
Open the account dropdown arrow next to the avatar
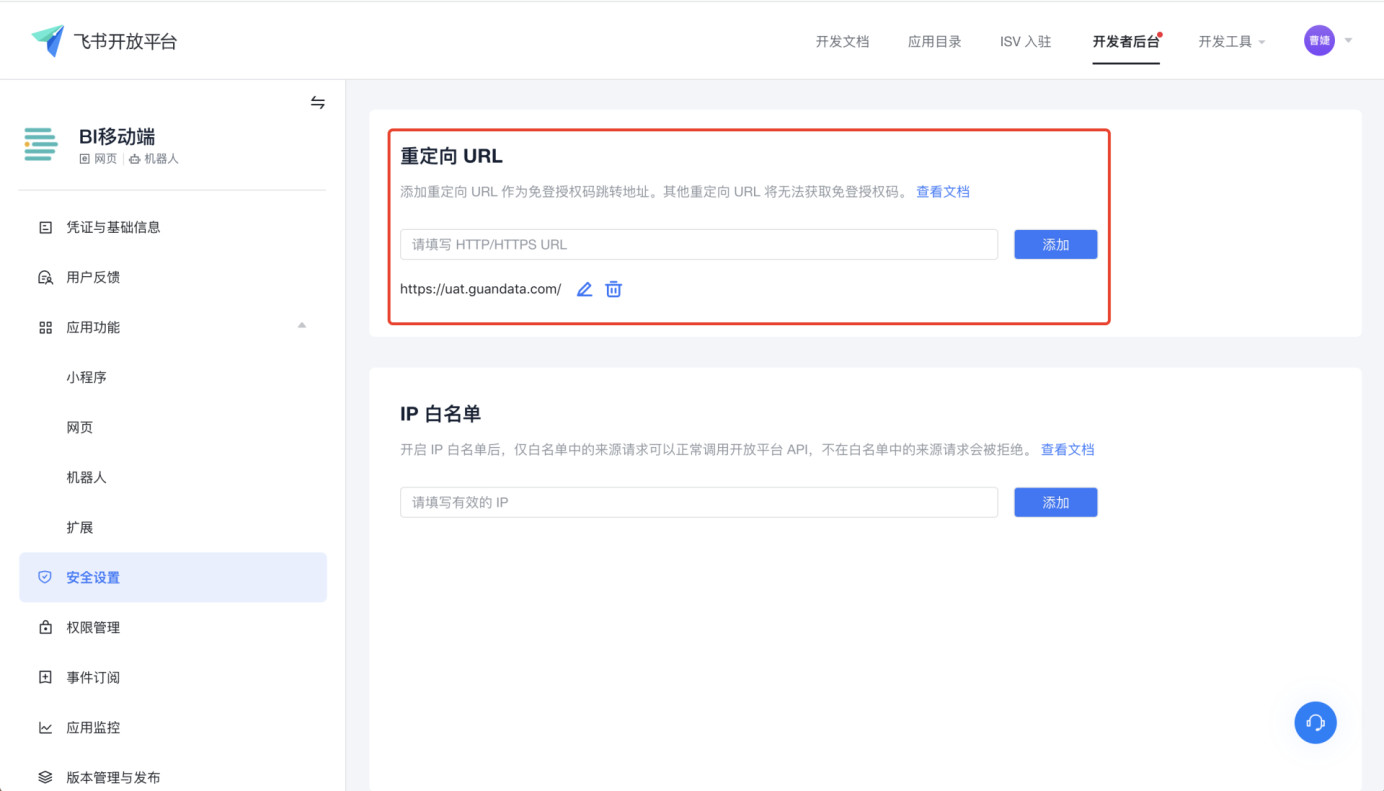(x=1348, y=41)
